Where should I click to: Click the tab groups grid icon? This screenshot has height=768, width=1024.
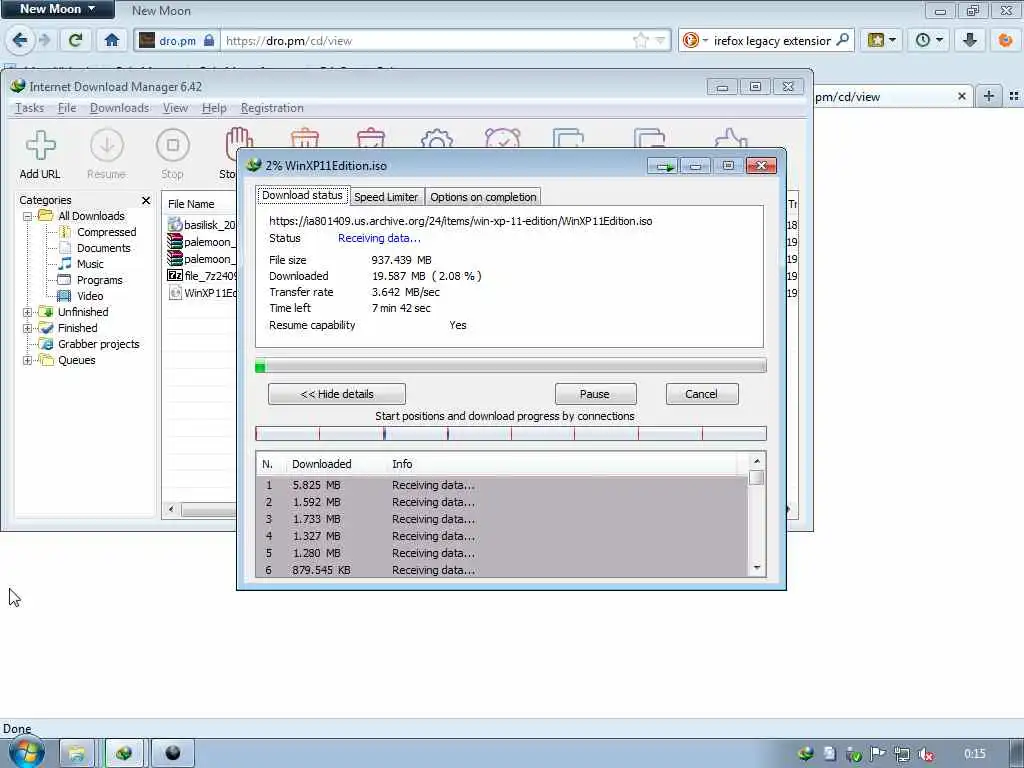[1014, 96]
